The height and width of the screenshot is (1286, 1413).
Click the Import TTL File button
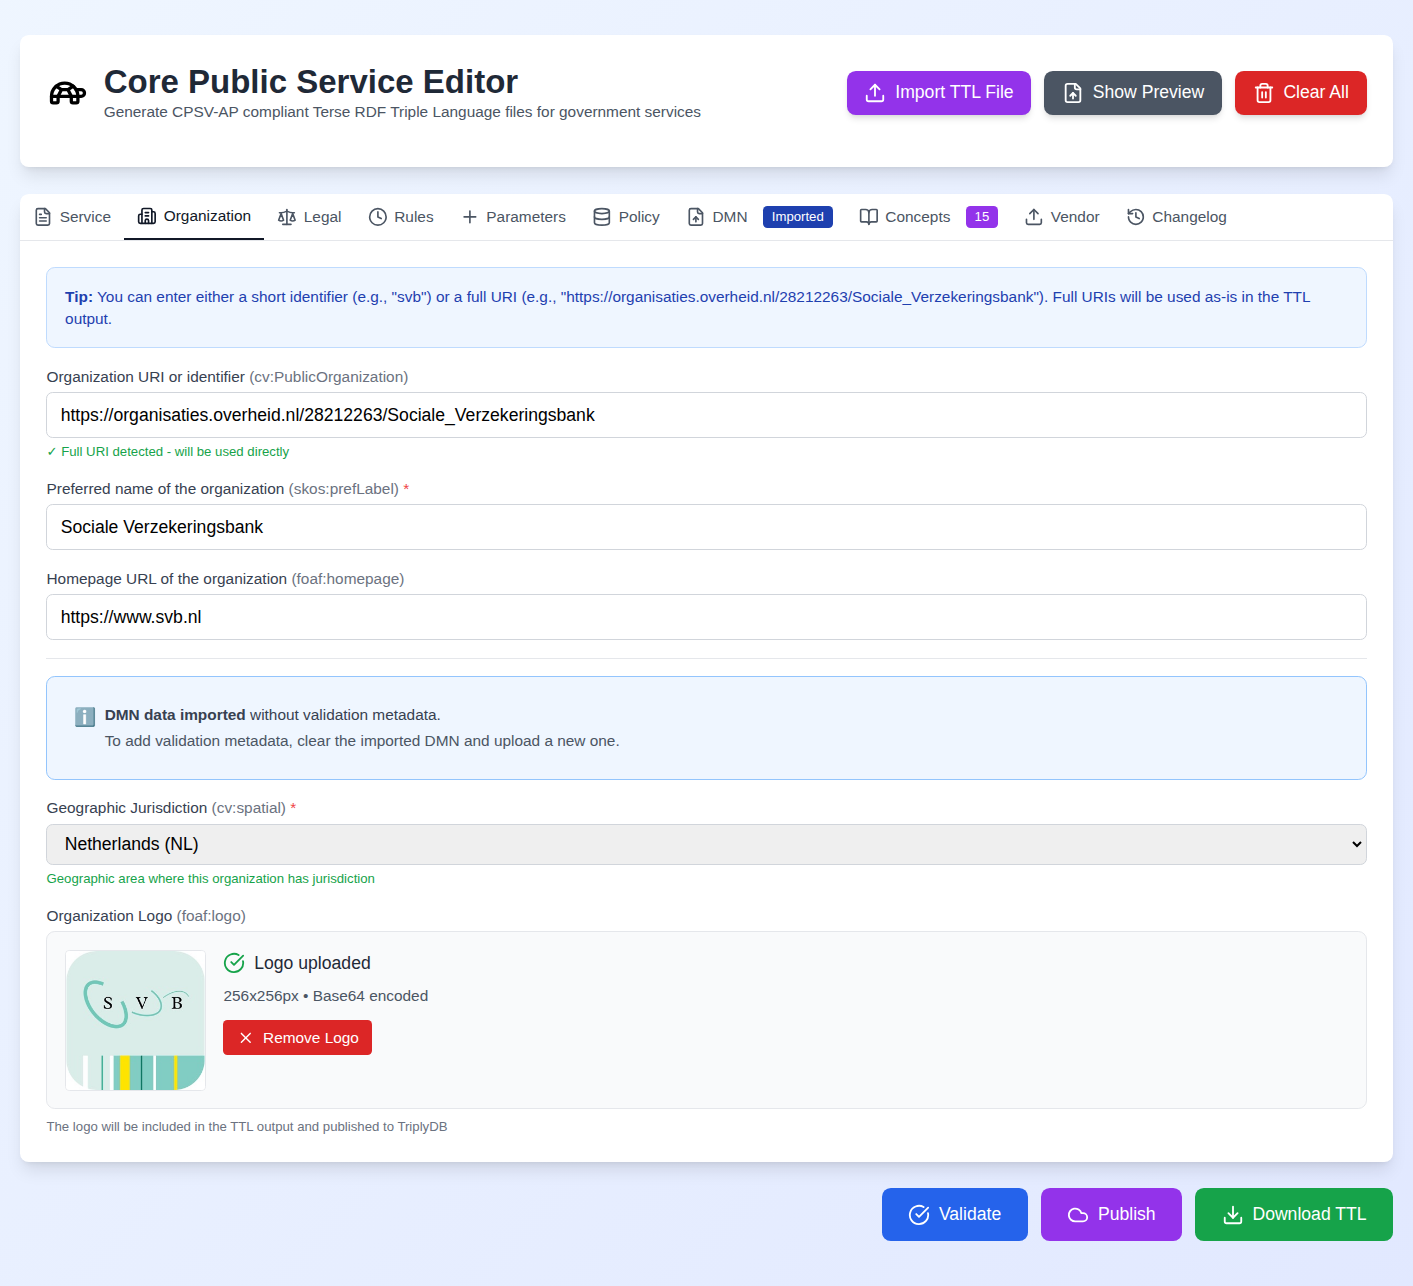click(x=938, y=93)
